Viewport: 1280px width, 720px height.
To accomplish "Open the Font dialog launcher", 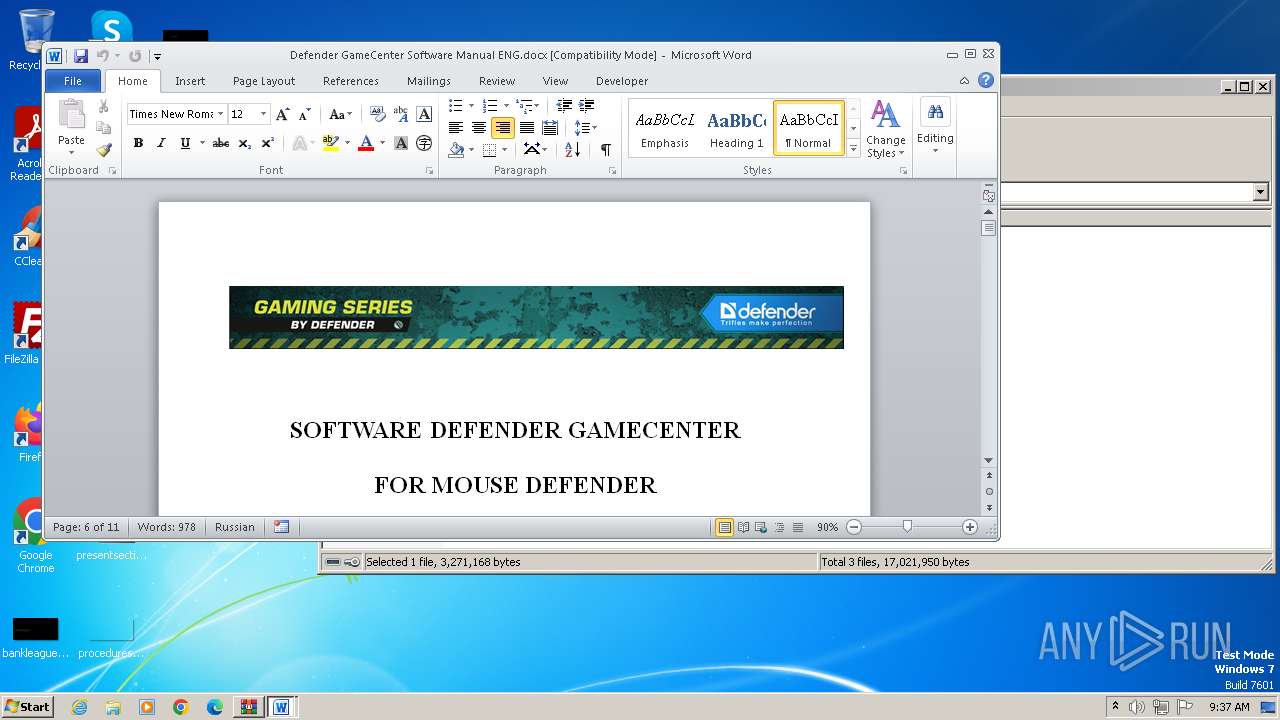I will (430, 171).
